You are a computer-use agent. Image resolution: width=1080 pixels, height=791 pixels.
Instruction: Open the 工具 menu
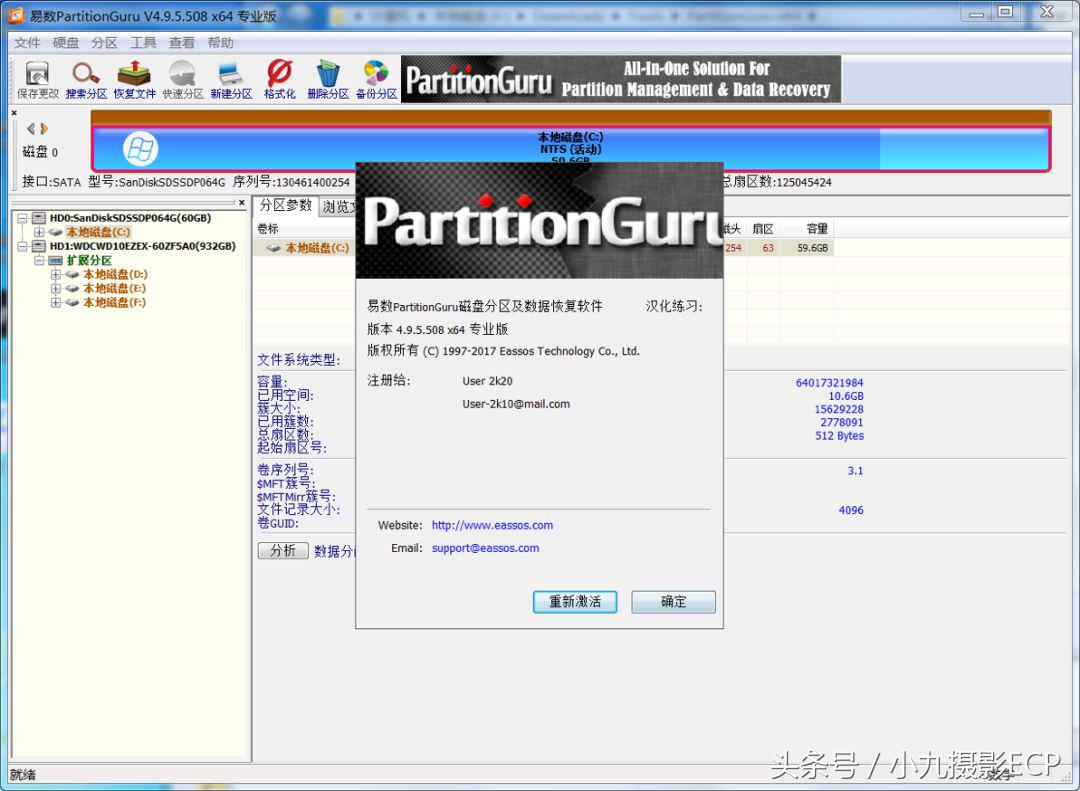click(x=143, y=43)
